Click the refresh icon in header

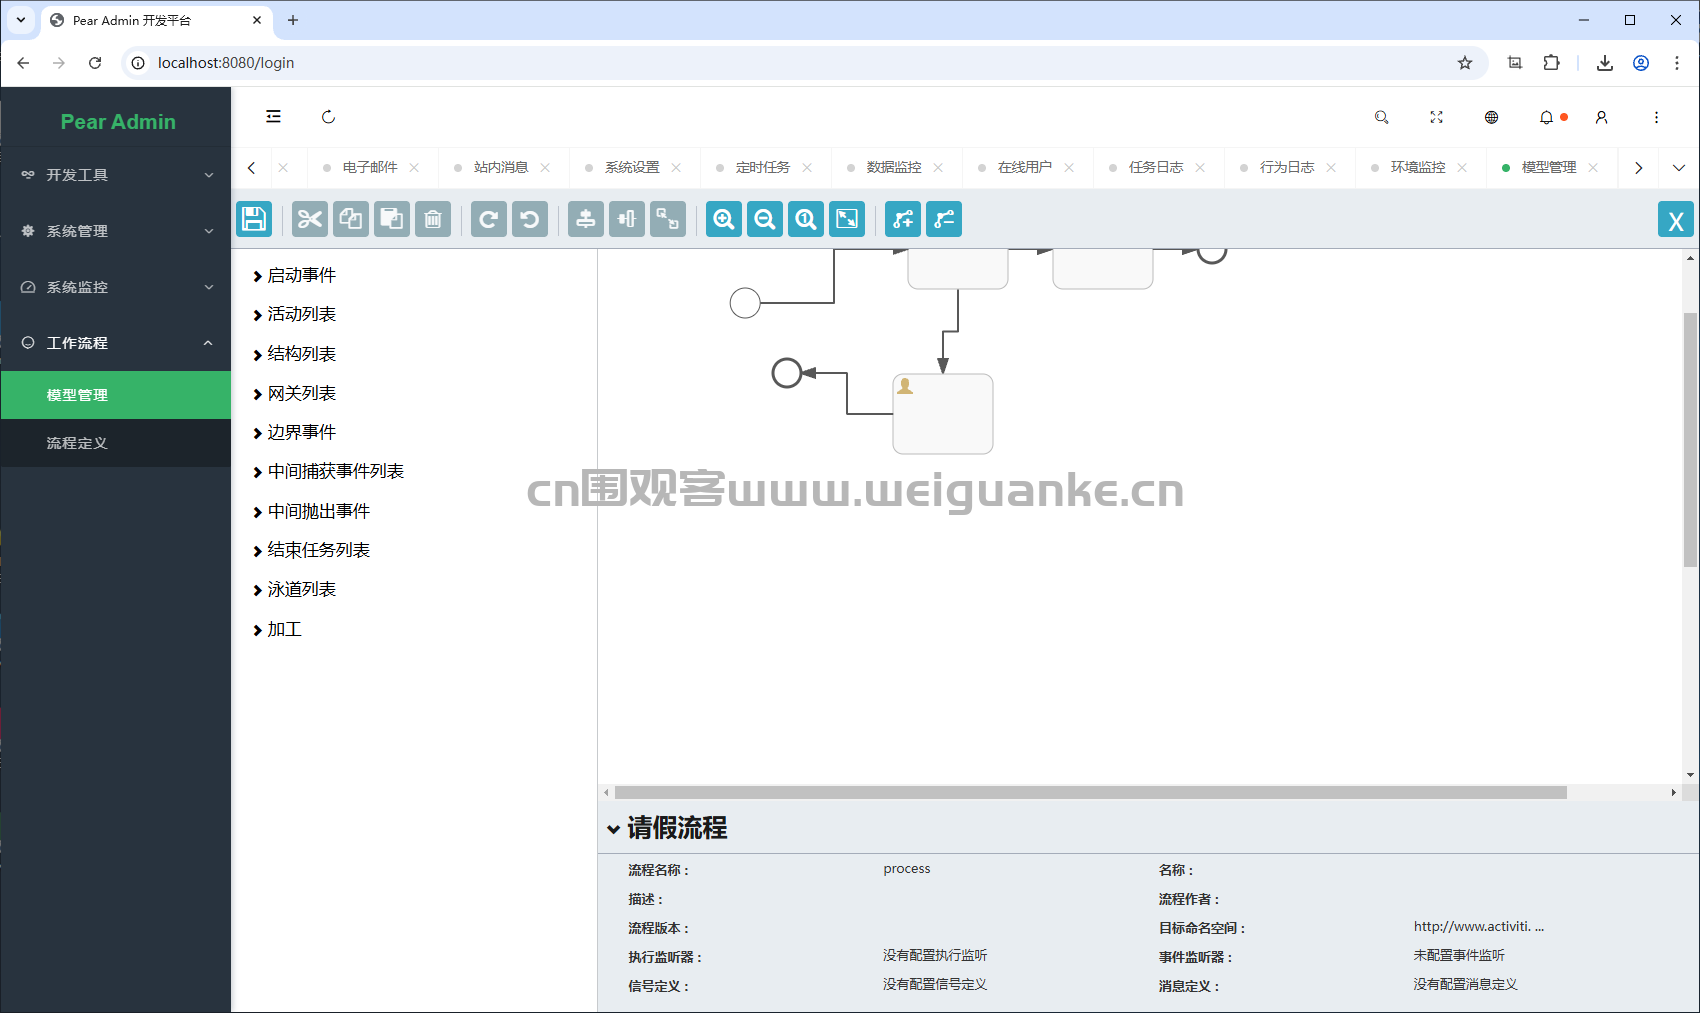tap(328, 117)
